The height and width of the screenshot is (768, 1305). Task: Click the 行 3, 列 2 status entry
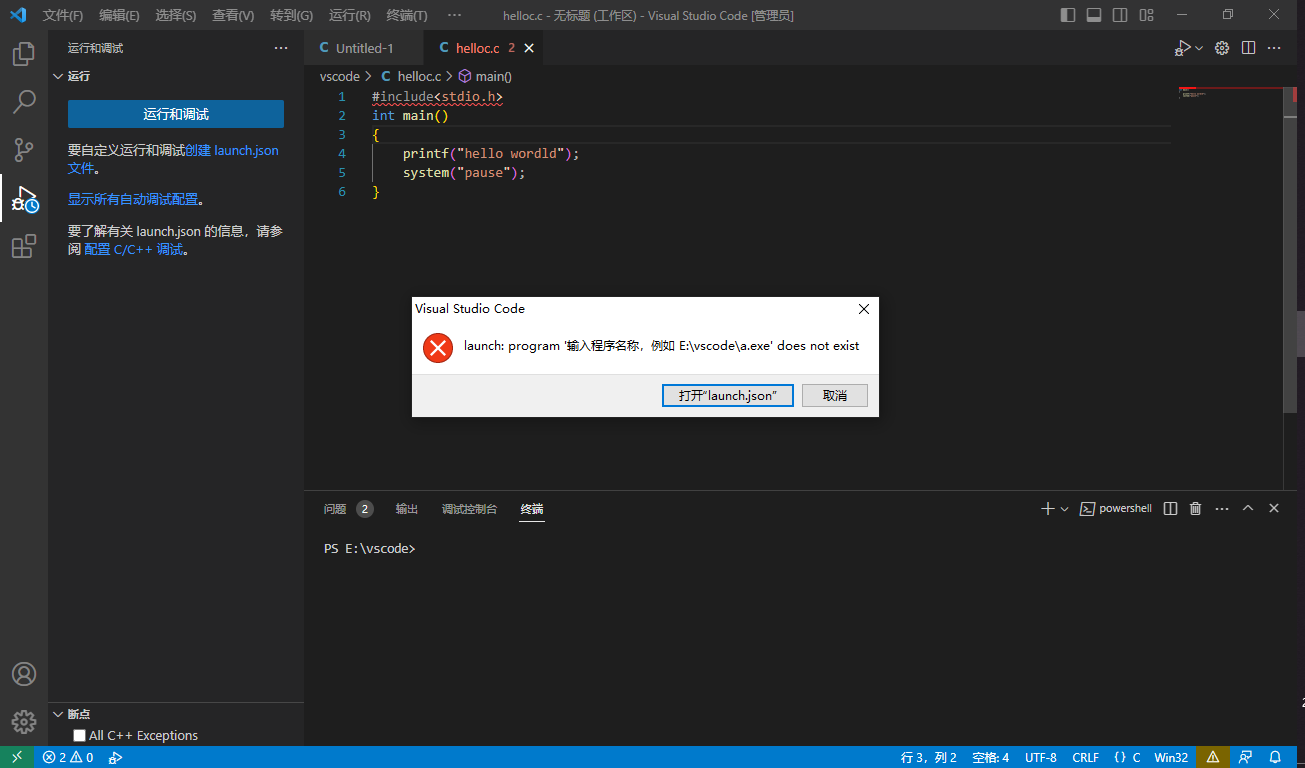tap(929, 757)
